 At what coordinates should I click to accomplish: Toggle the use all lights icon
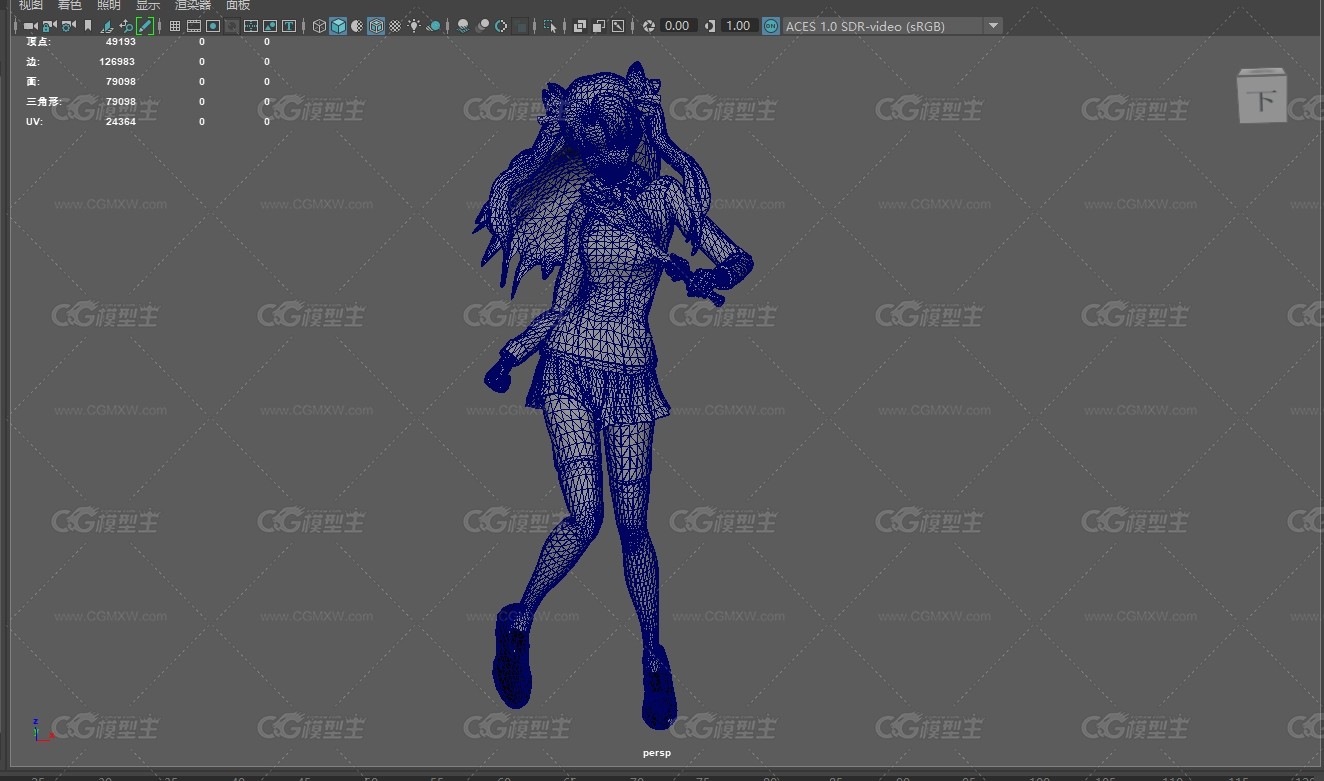pos(414,26)
